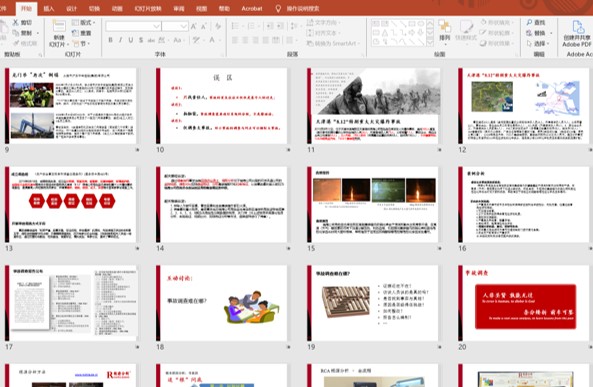Click the center align paragraph icon
593x387 pixels.
click(245, 40)
